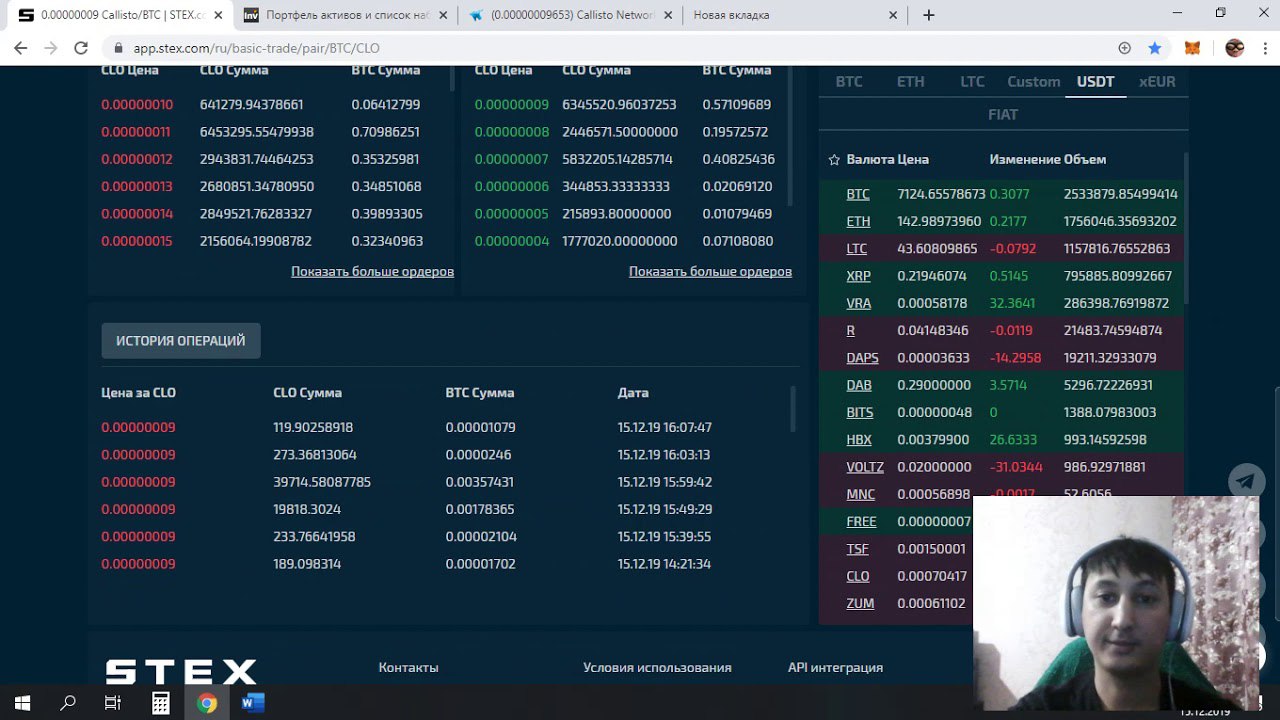Select the USDT market tab
1280x720 pixels.
(1095, 82)
